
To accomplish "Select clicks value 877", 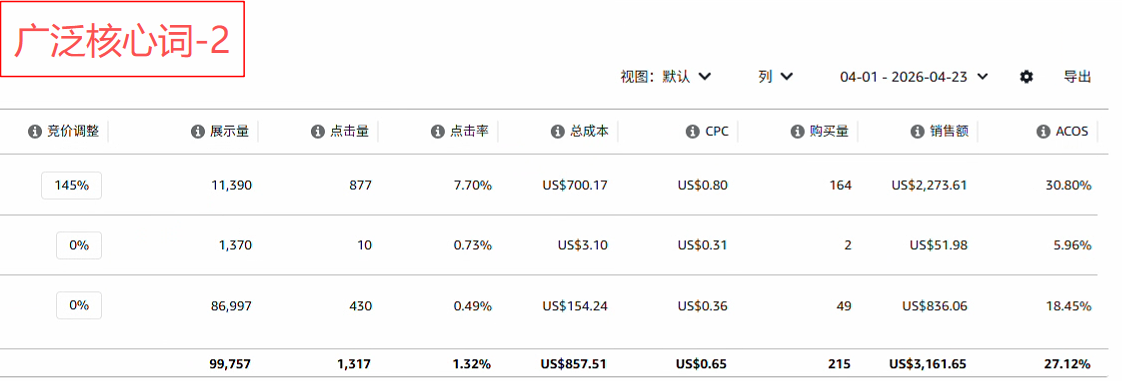I will point(360,185).
